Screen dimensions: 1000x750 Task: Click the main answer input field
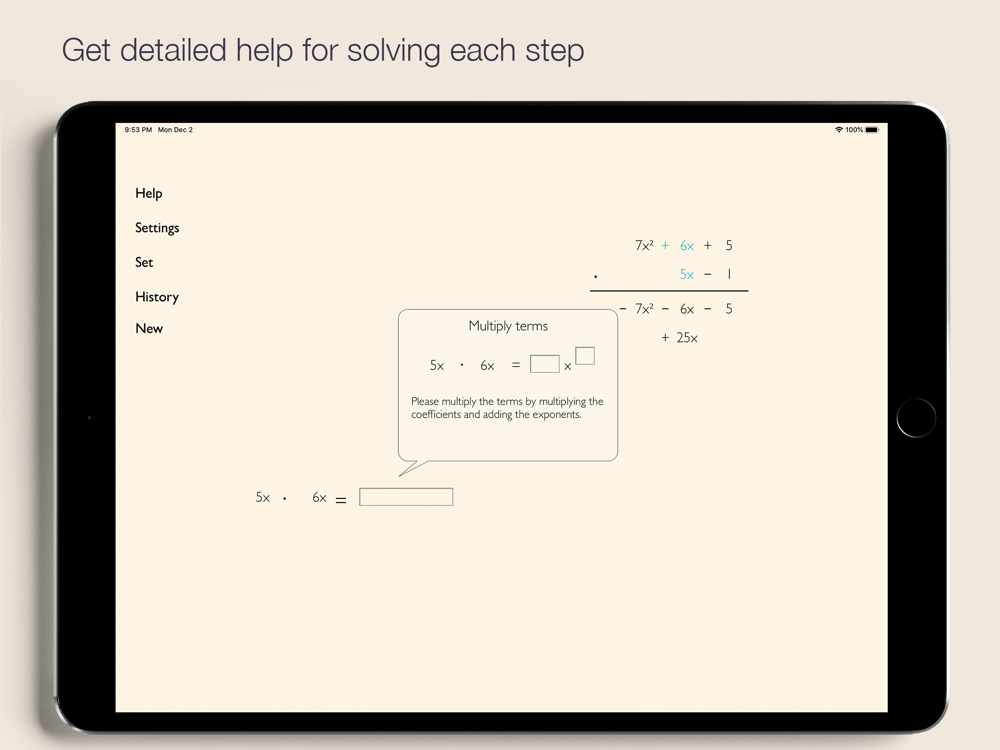click(406, 497)
